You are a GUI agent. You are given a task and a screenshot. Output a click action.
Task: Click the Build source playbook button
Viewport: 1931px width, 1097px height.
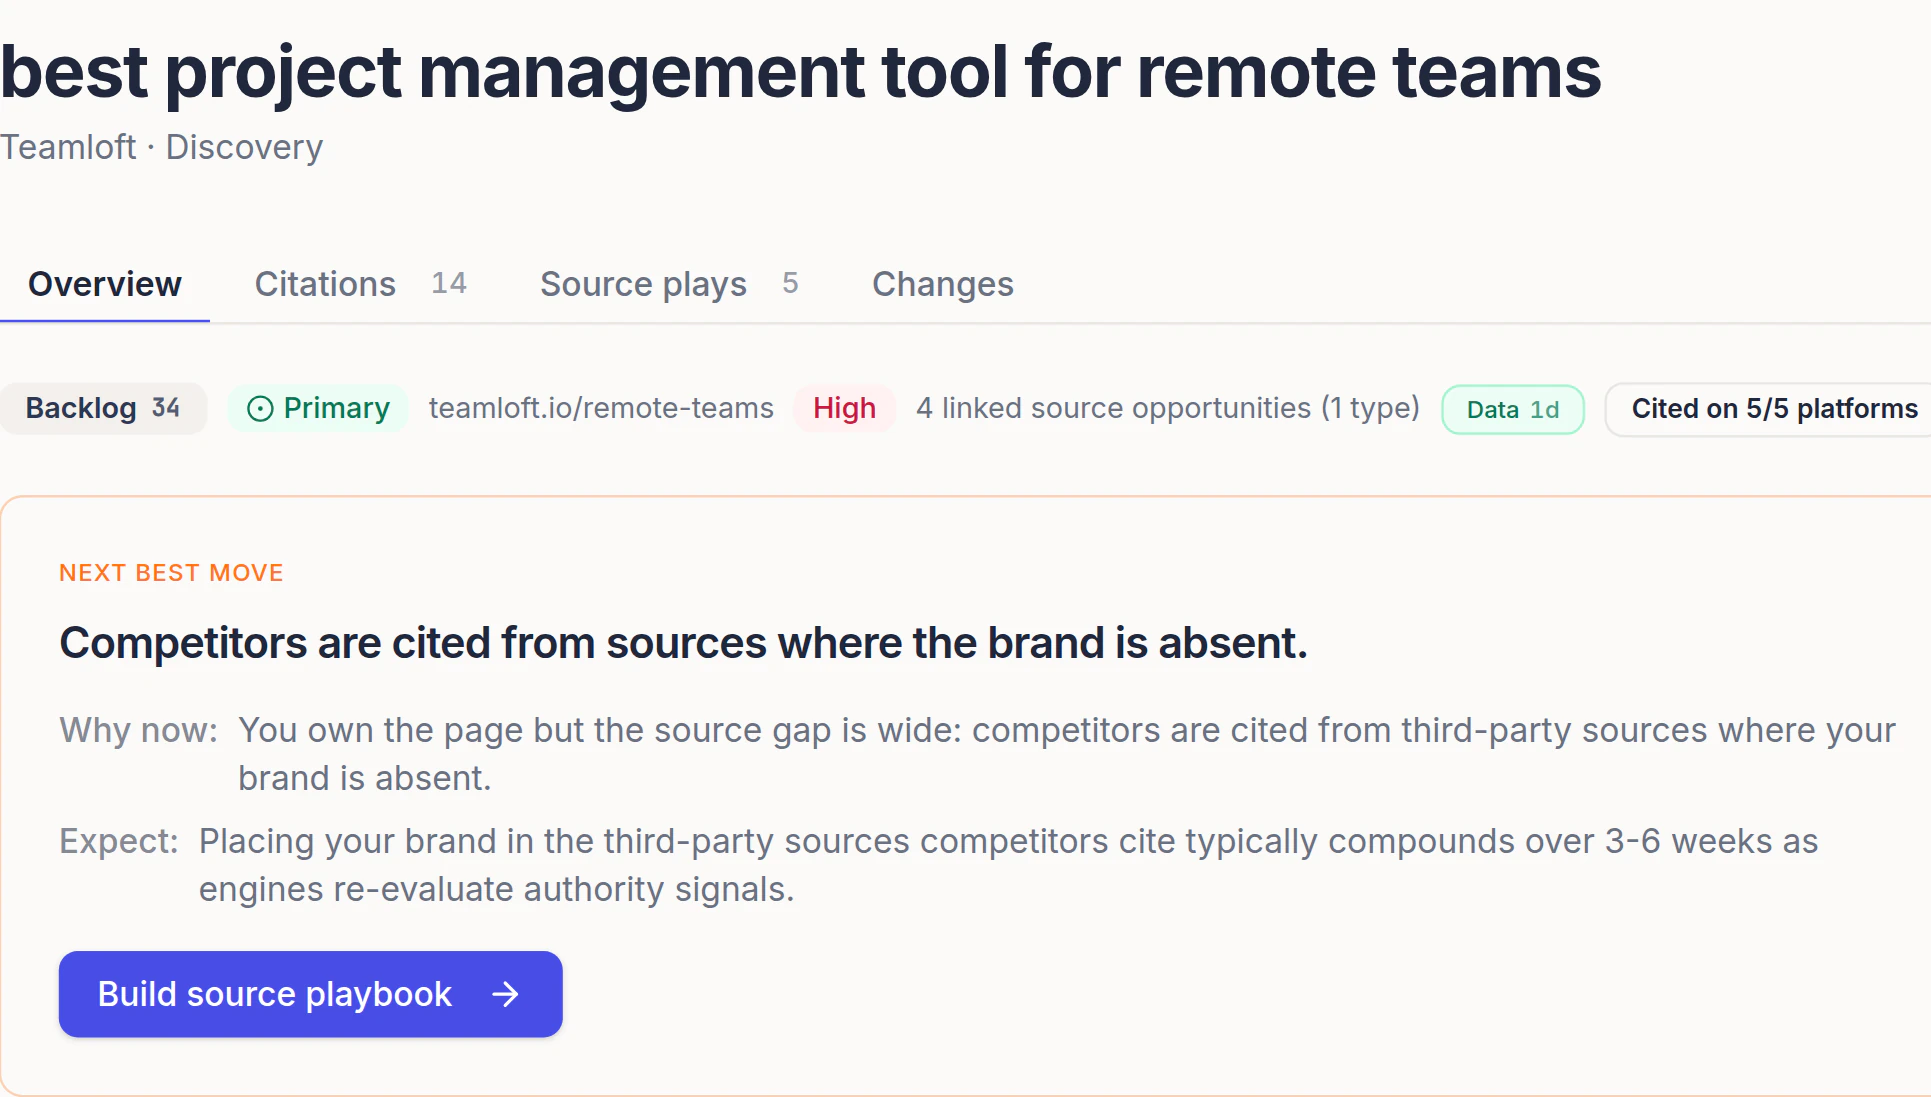click(310, 994)
